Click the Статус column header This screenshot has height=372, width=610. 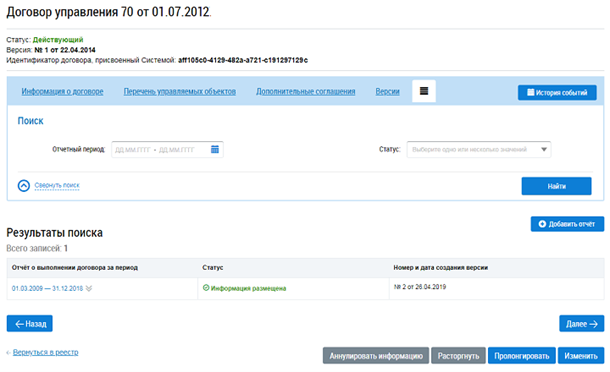tap(212, 268)
